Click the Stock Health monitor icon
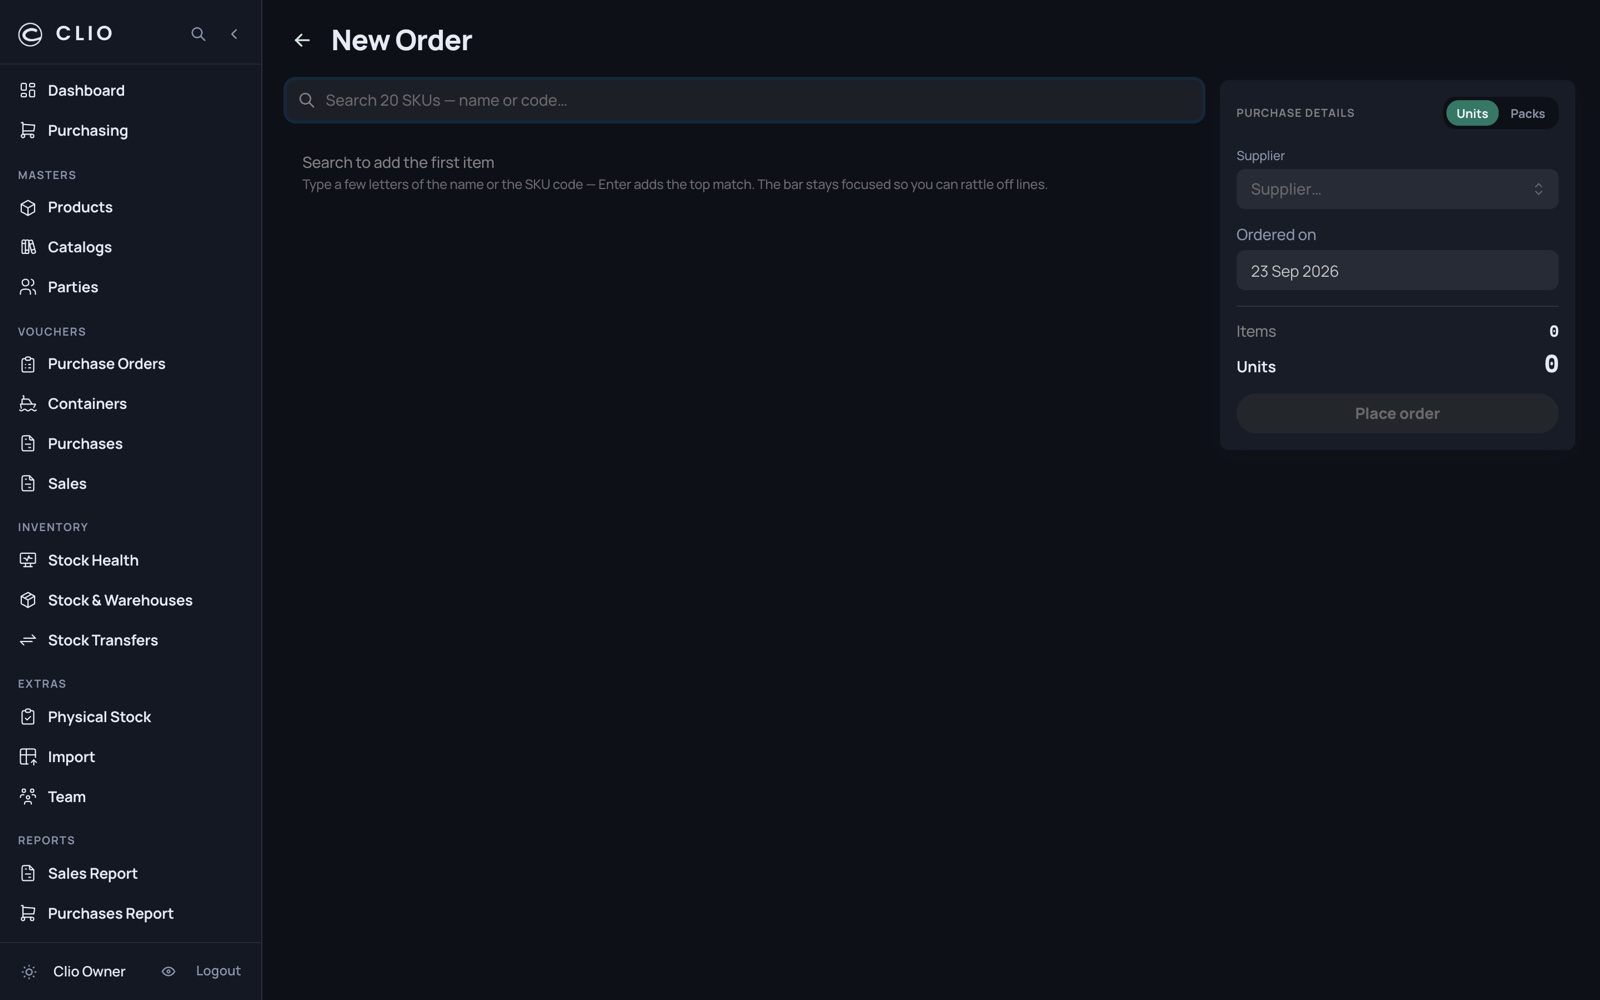This screenshot has height=1000, width=1600. coord(28,561)
